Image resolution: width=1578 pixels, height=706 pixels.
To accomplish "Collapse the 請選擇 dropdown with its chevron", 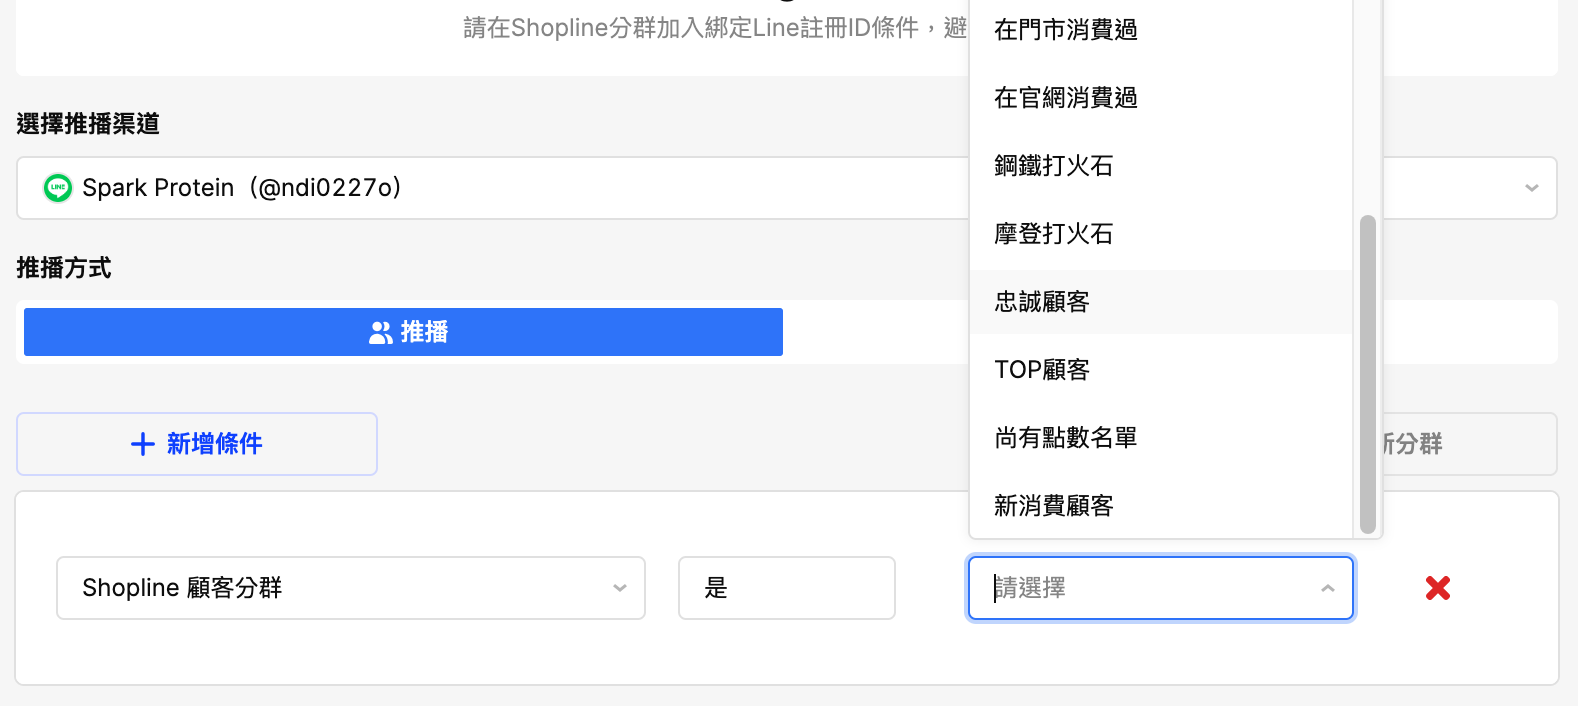I will tap(1328, 588).
